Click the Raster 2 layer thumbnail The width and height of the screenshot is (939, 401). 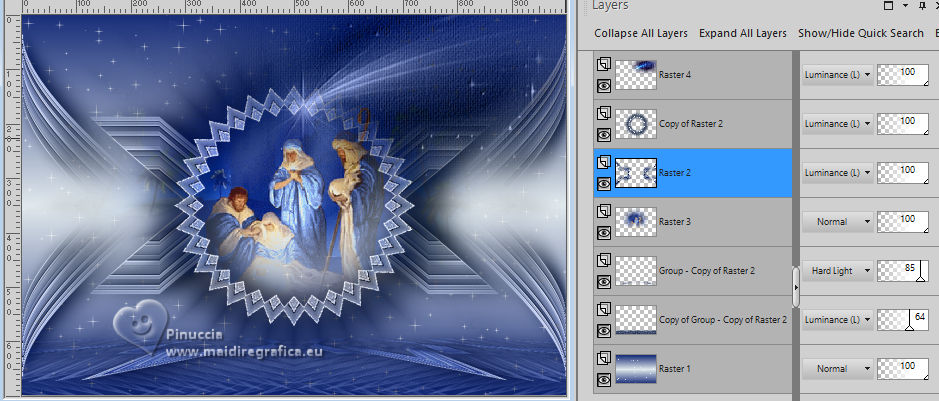pos(636,173)
